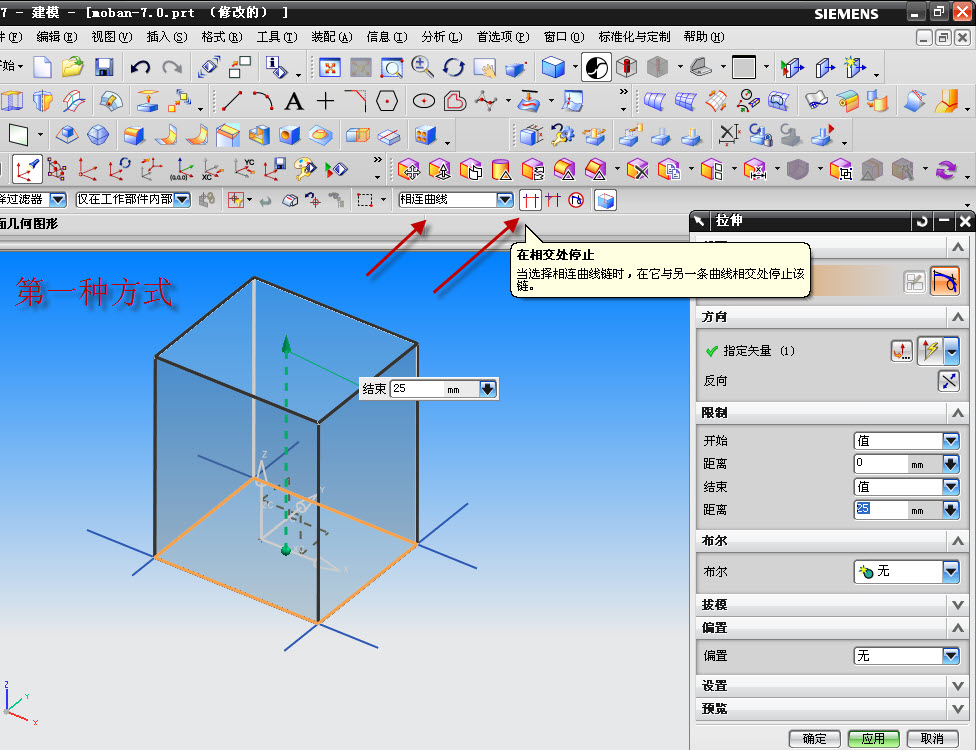
Task: Open the 插入(S) menu
Action: tap(167, 37)
